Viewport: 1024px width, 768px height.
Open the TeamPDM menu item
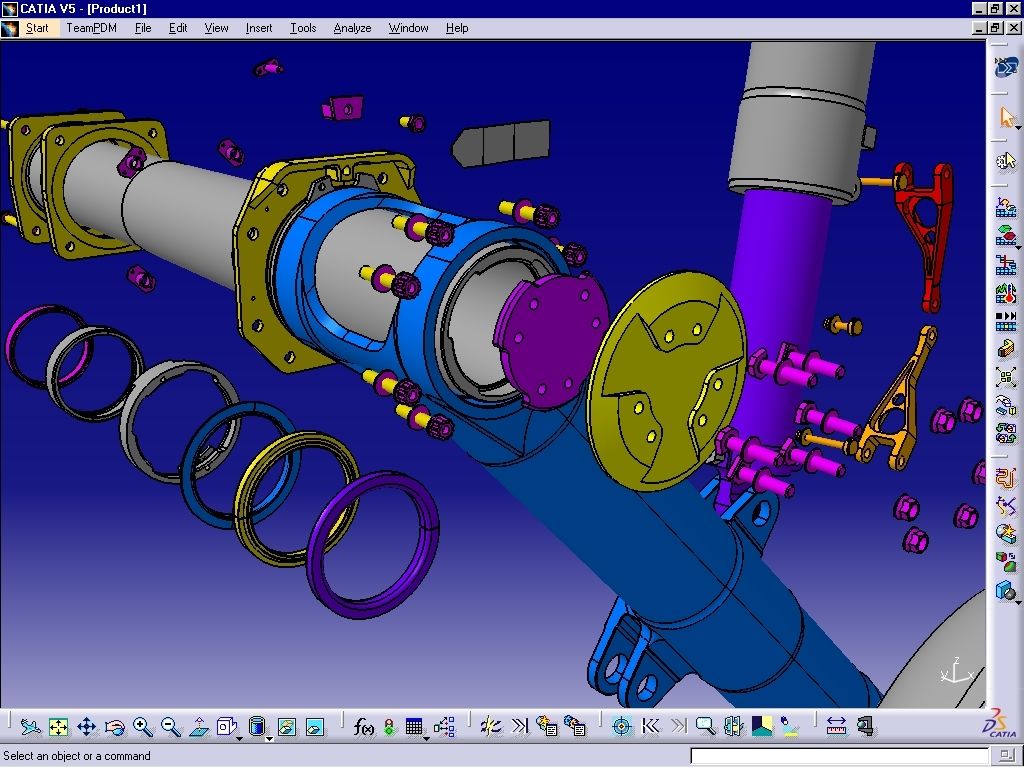[91, 28]
